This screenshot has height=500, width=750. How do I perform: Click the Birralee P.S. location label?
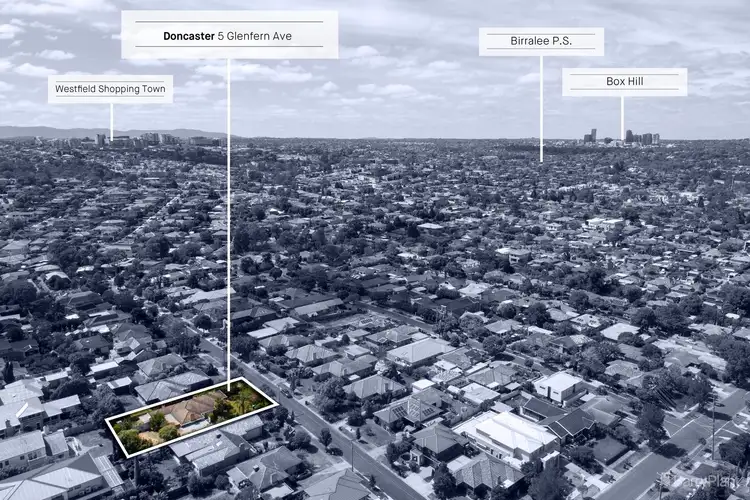click(x=541, y=42)
